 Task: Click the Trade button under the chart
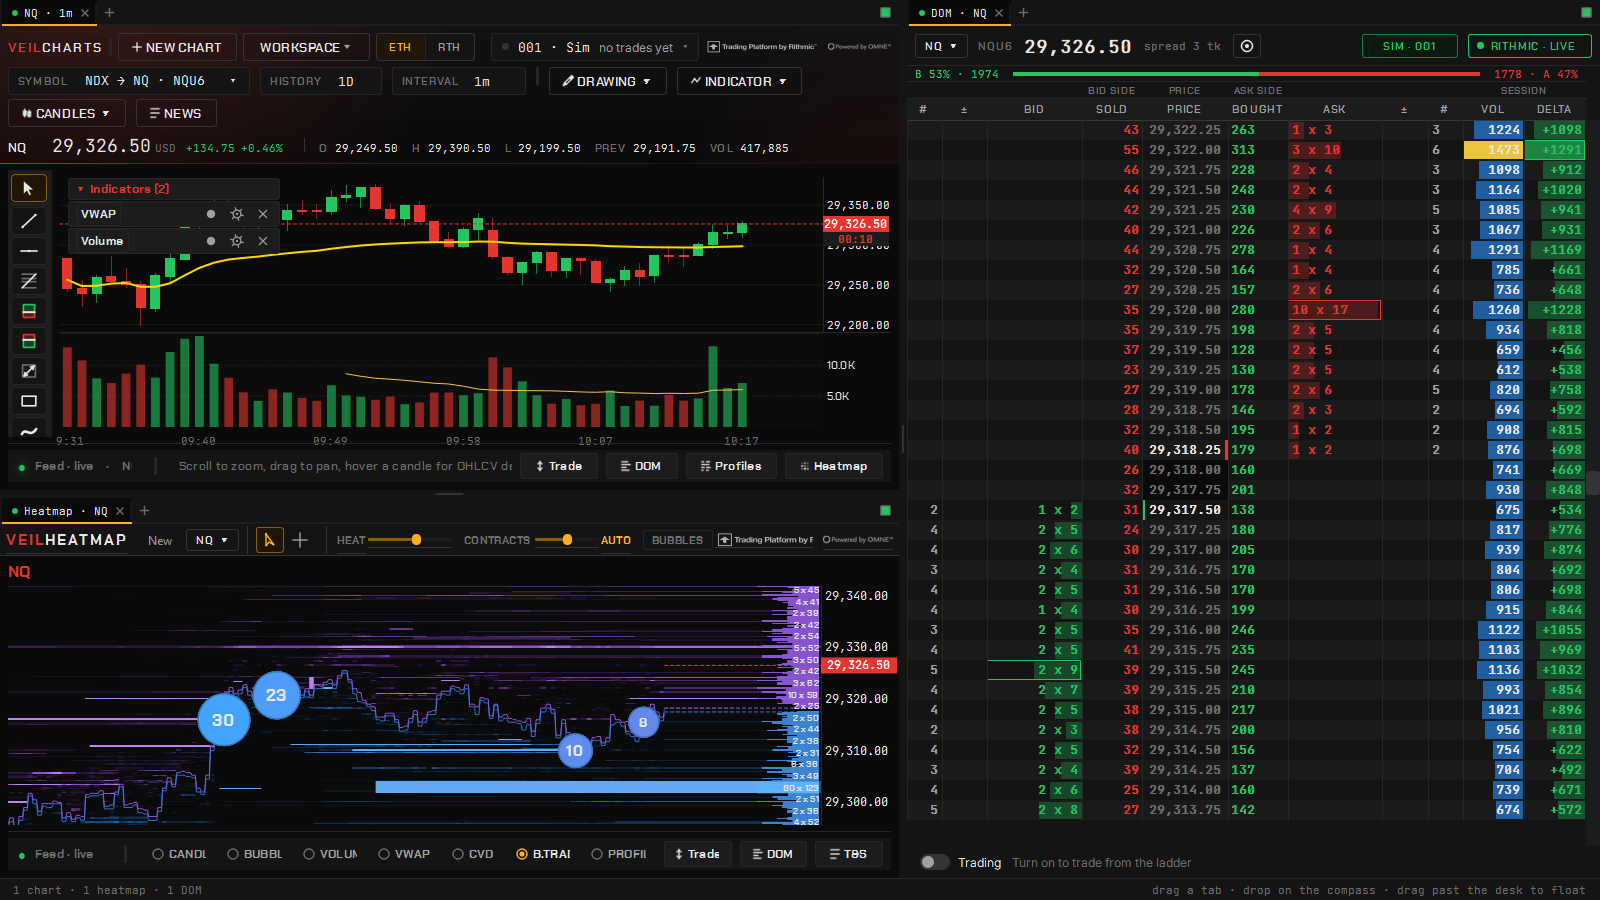click(559, 466)
